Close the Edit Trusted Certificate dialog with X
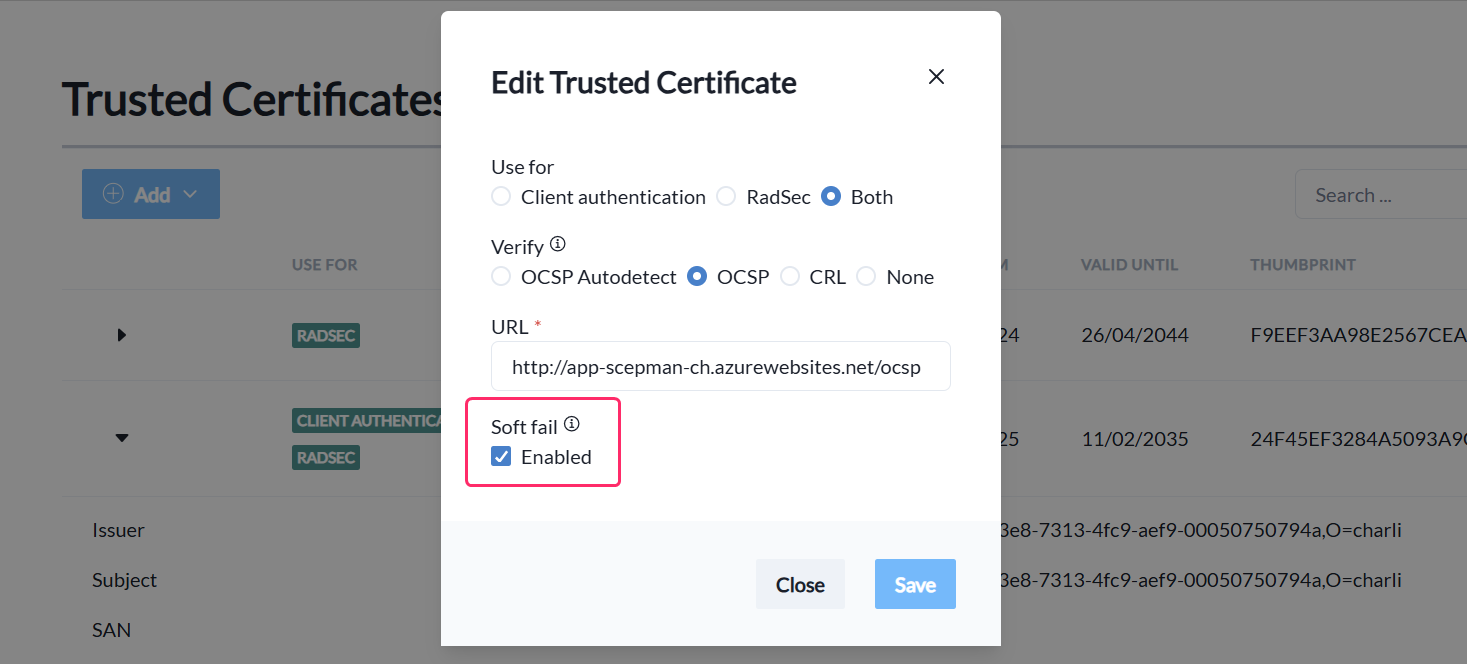 936,77
